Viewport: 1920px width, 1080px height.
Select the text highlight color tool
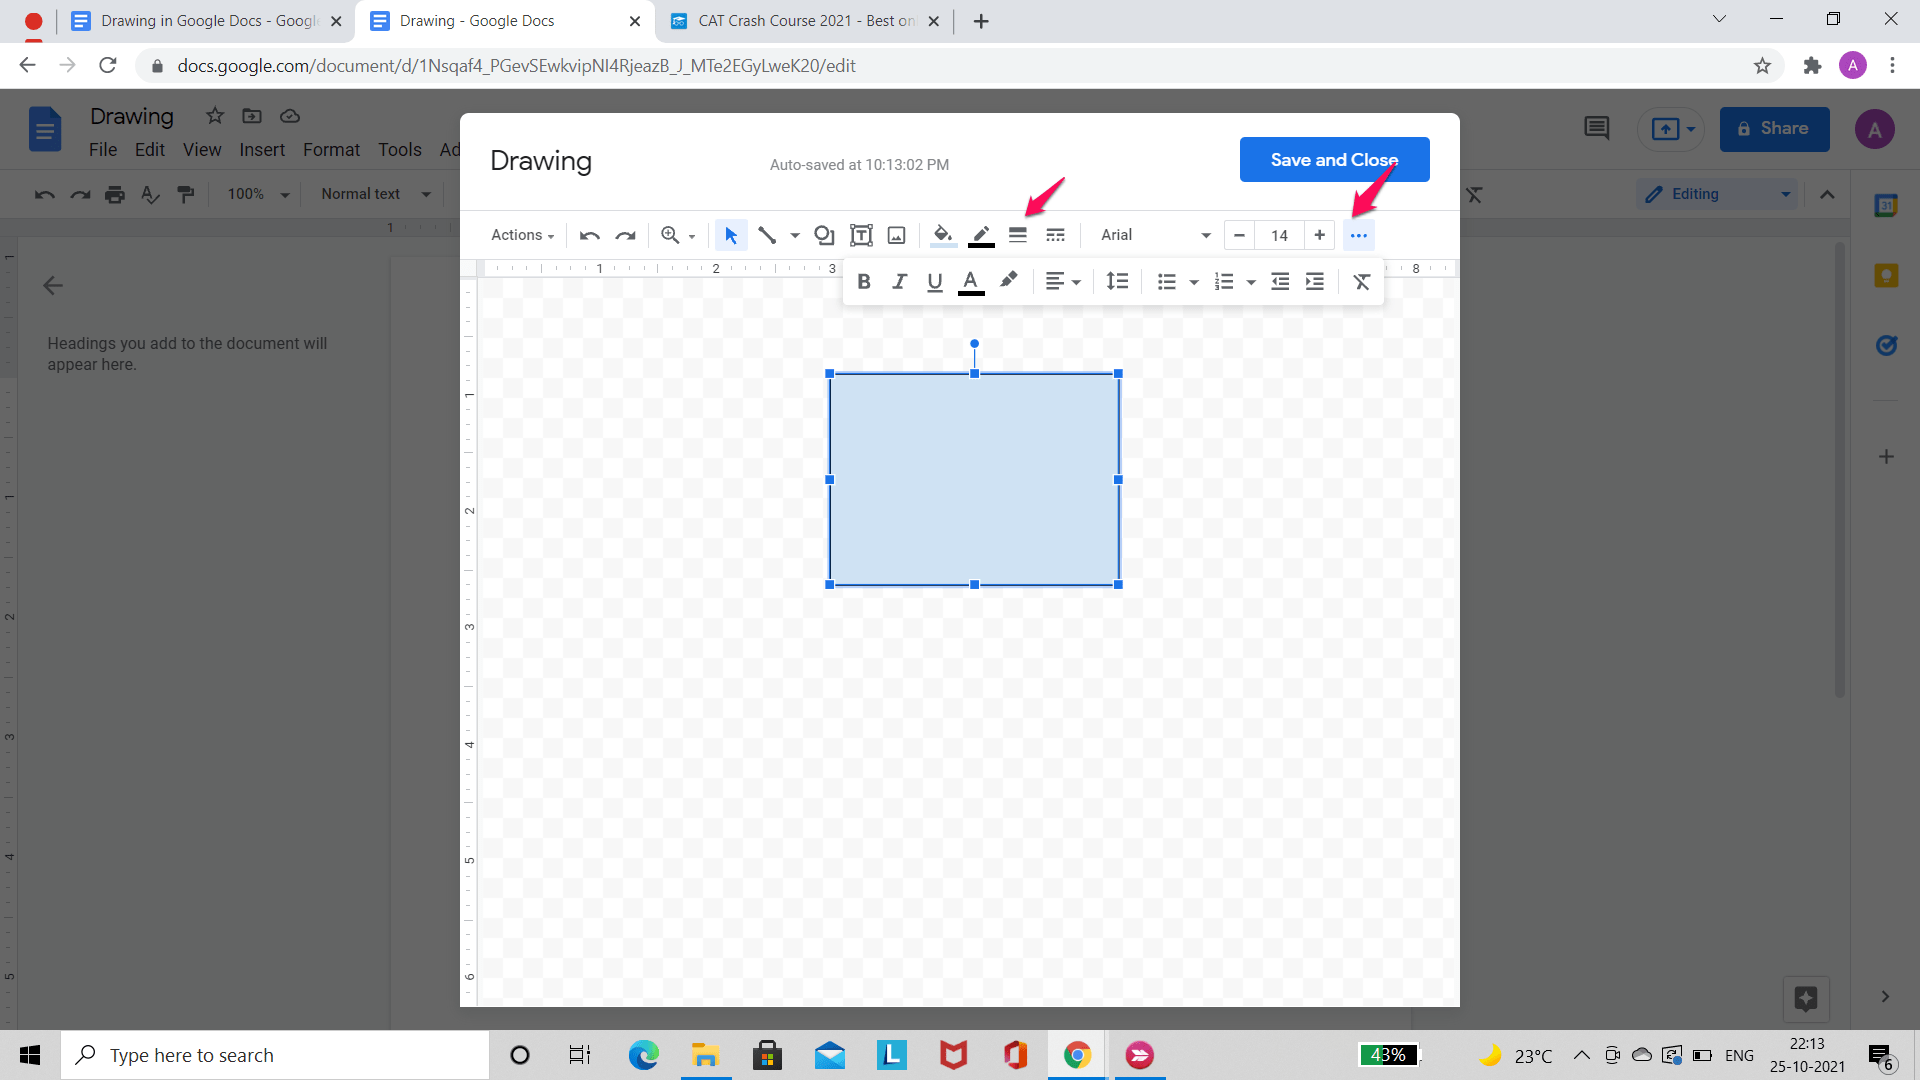coord(1007,281)
